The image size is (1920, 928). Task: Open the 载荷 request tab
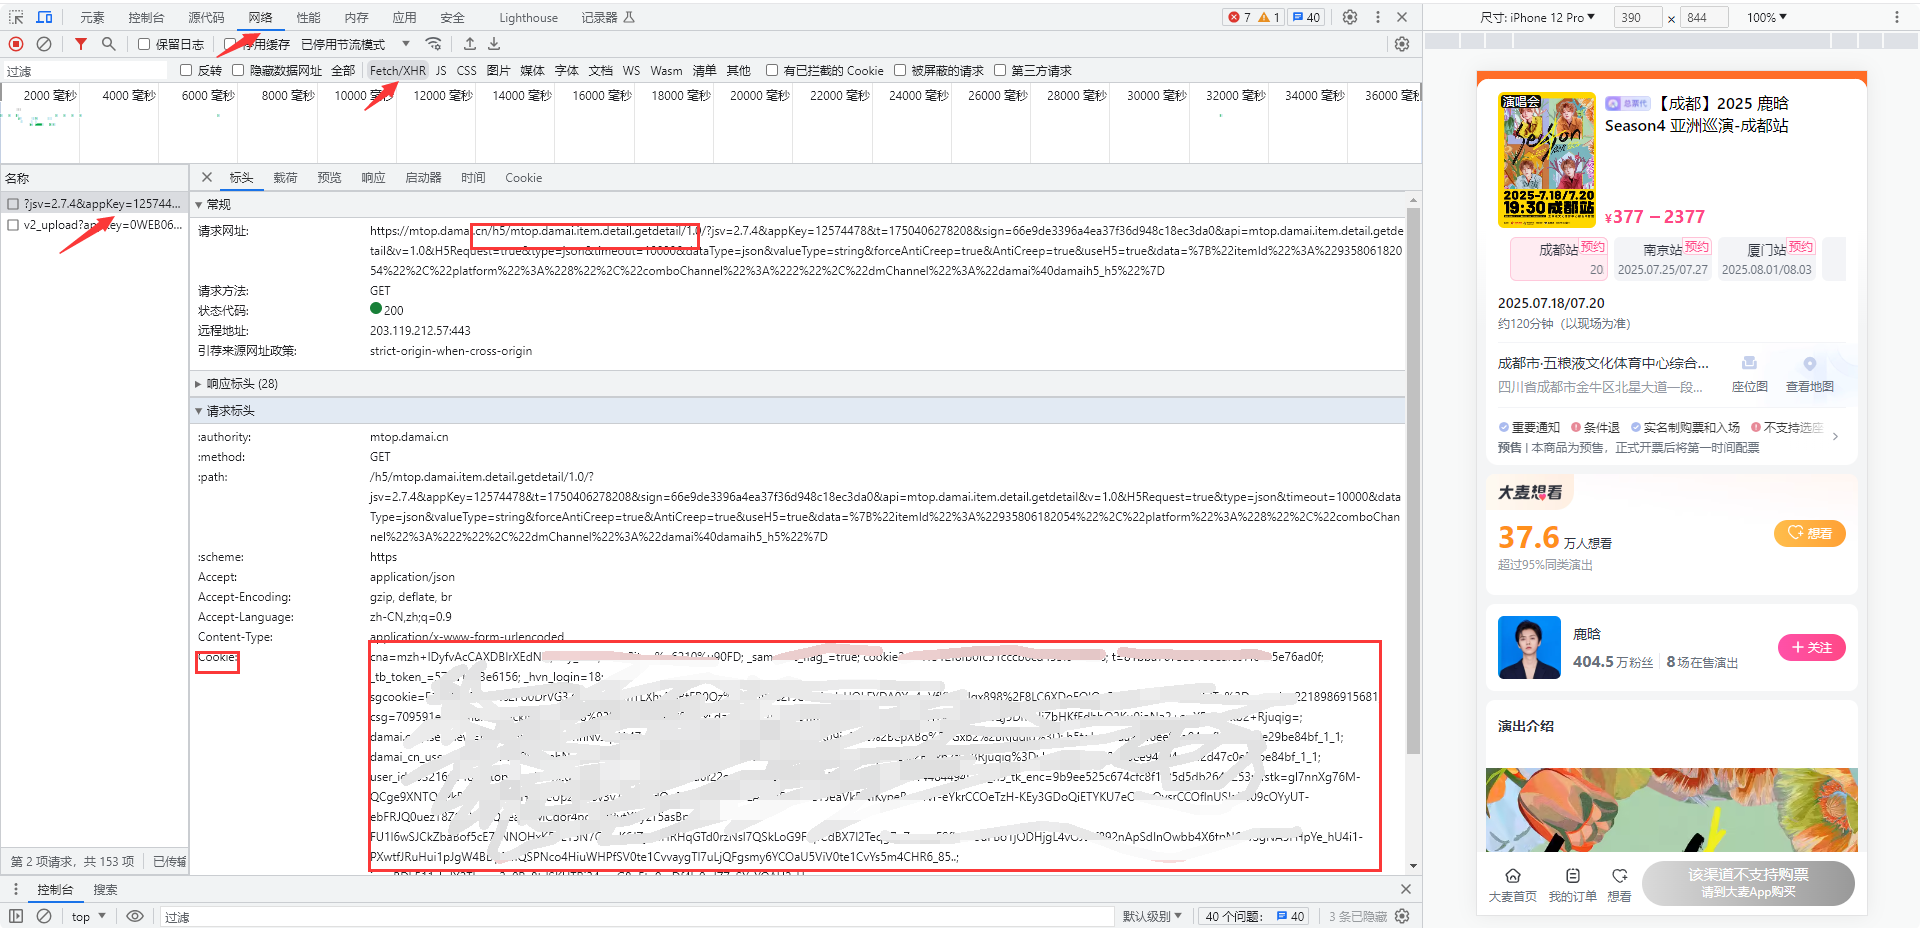coord(285,177)
